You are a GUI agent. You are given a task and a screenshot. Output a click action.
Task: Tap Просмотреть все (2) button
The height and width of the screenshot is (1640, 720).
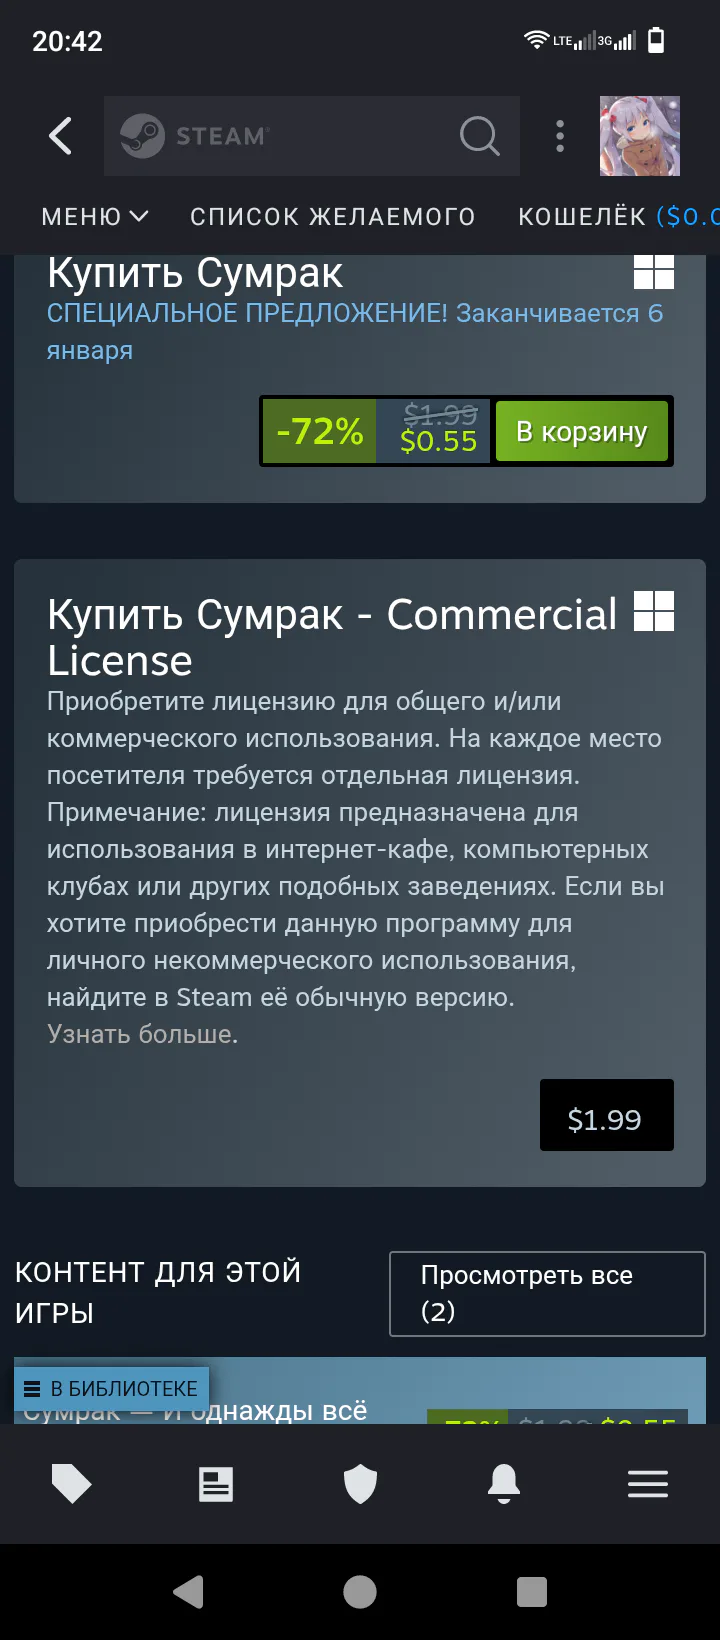547,1294
